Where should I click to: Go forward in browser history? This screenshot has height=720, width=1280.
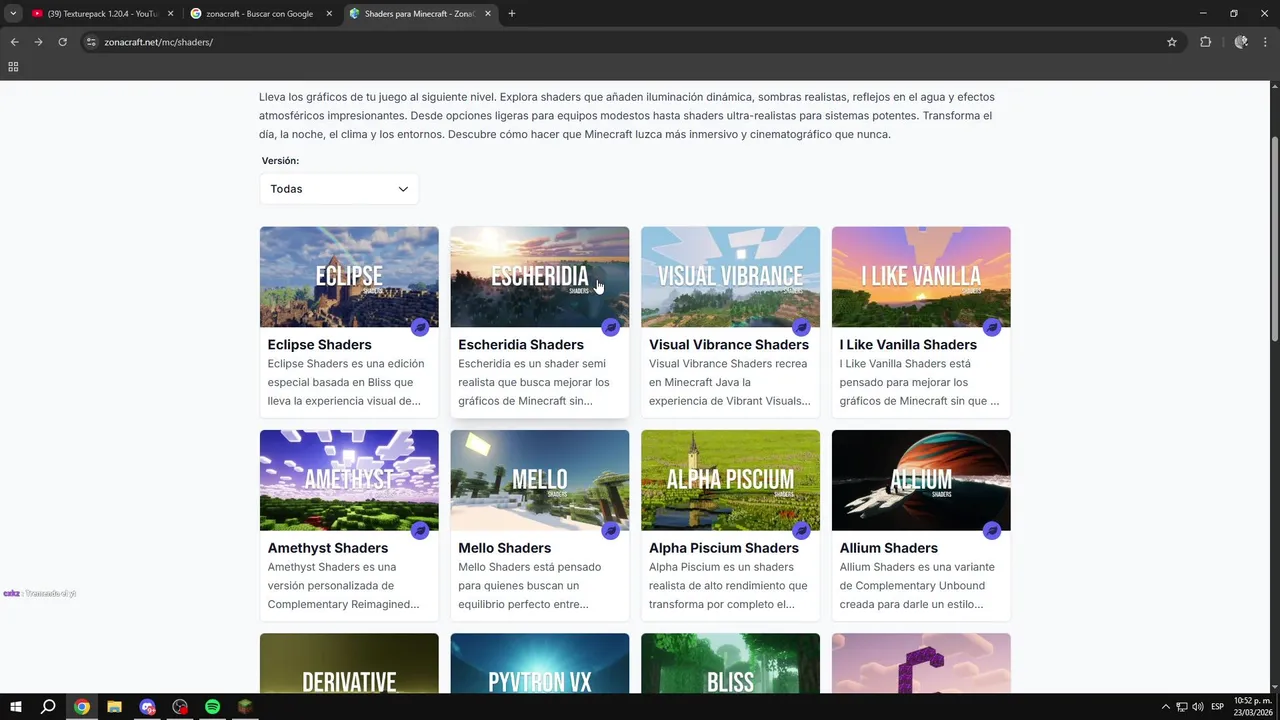(39, 42)
